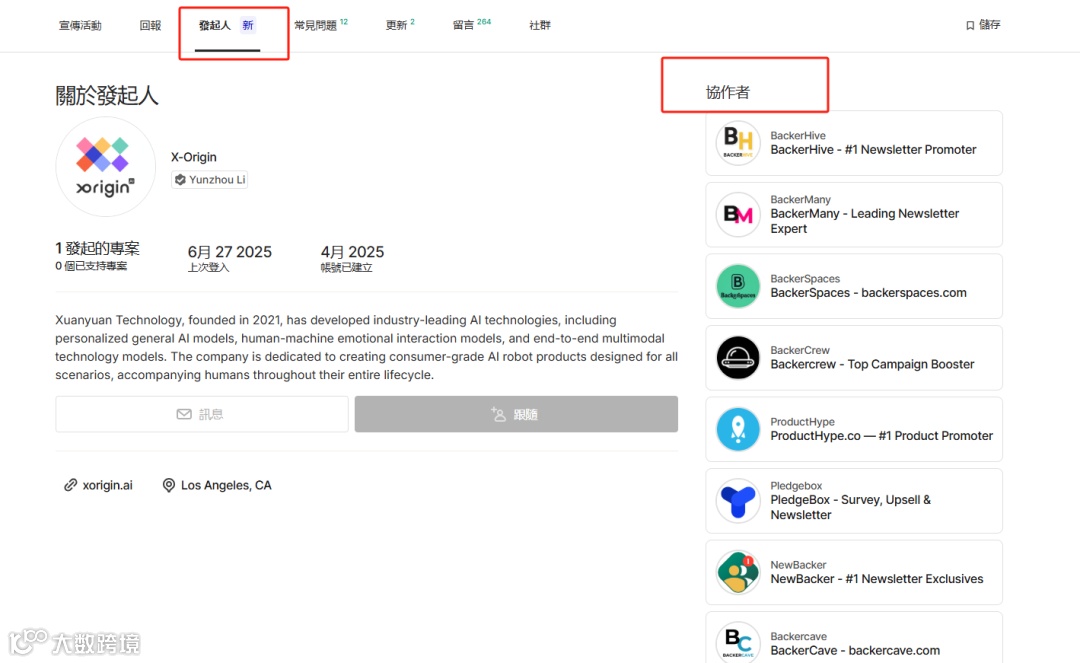
Task: Click the link chain icon beside xorigin.ai
Action: (70, 485)
